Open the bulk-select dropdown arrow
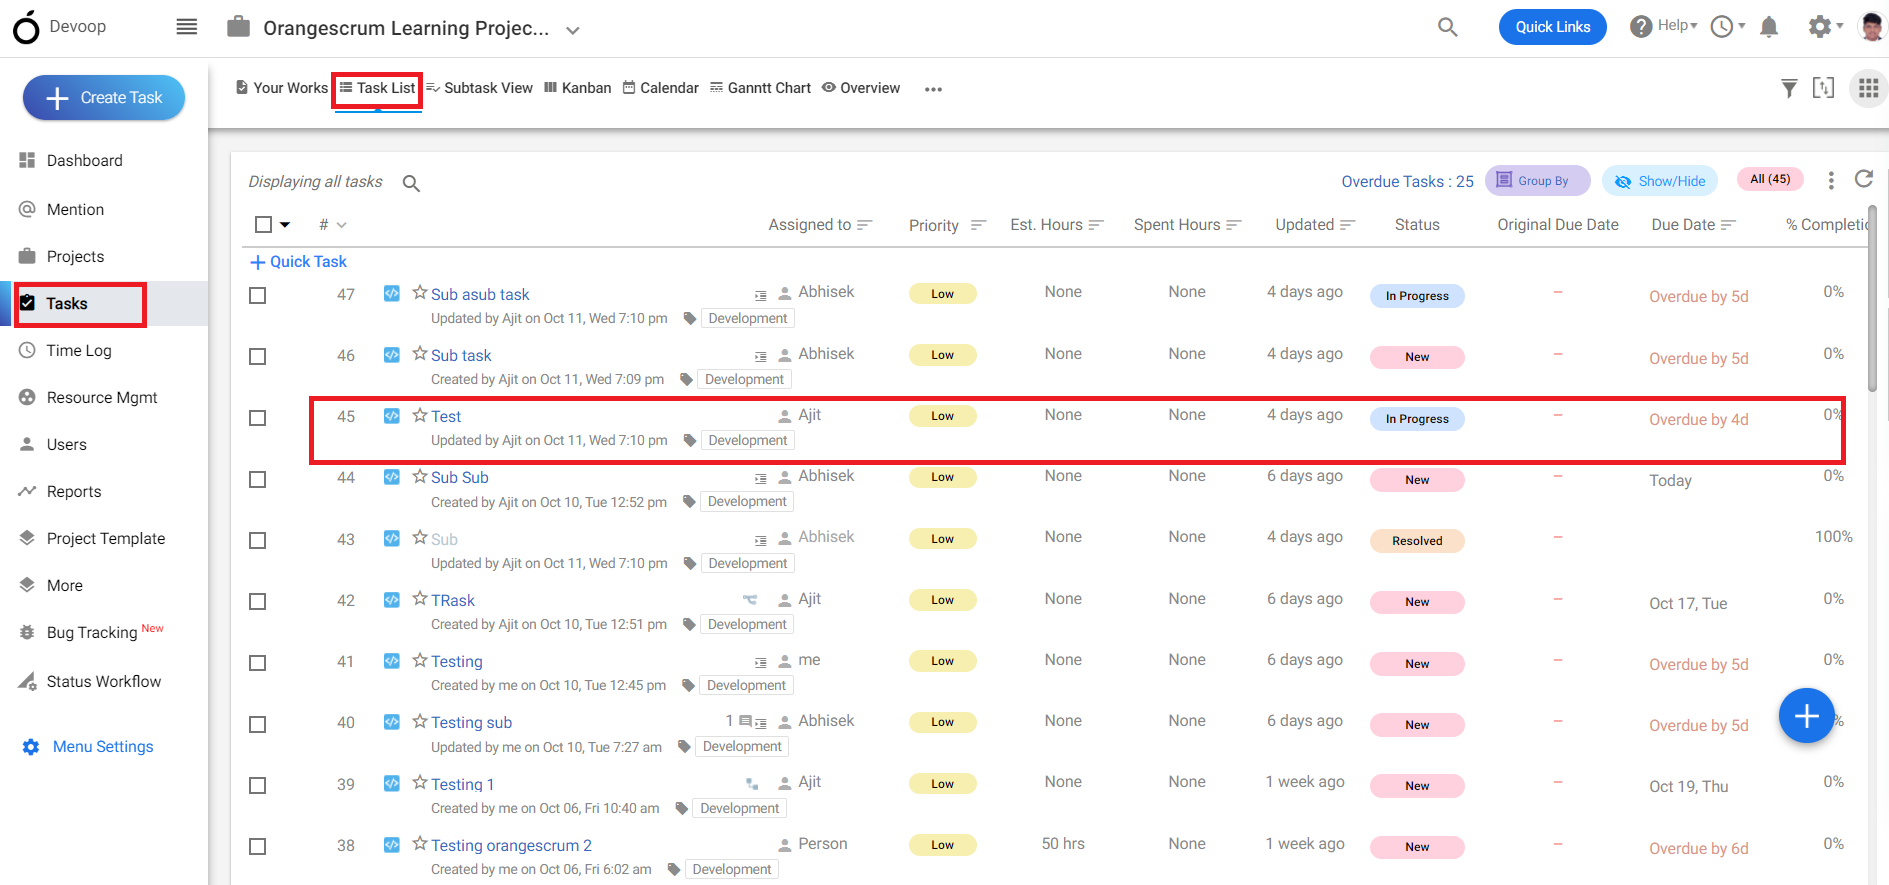The image size is (1889, 885). (285, 225)
